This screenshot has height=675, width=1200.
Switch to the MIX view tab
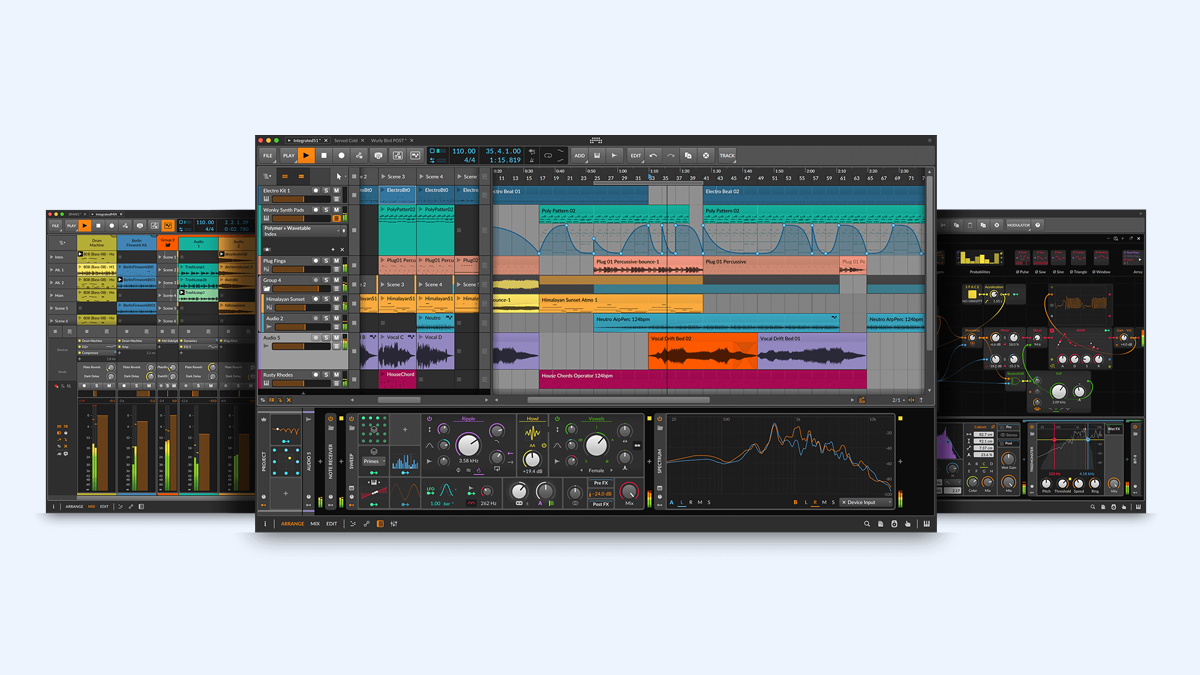coord(315,524)
